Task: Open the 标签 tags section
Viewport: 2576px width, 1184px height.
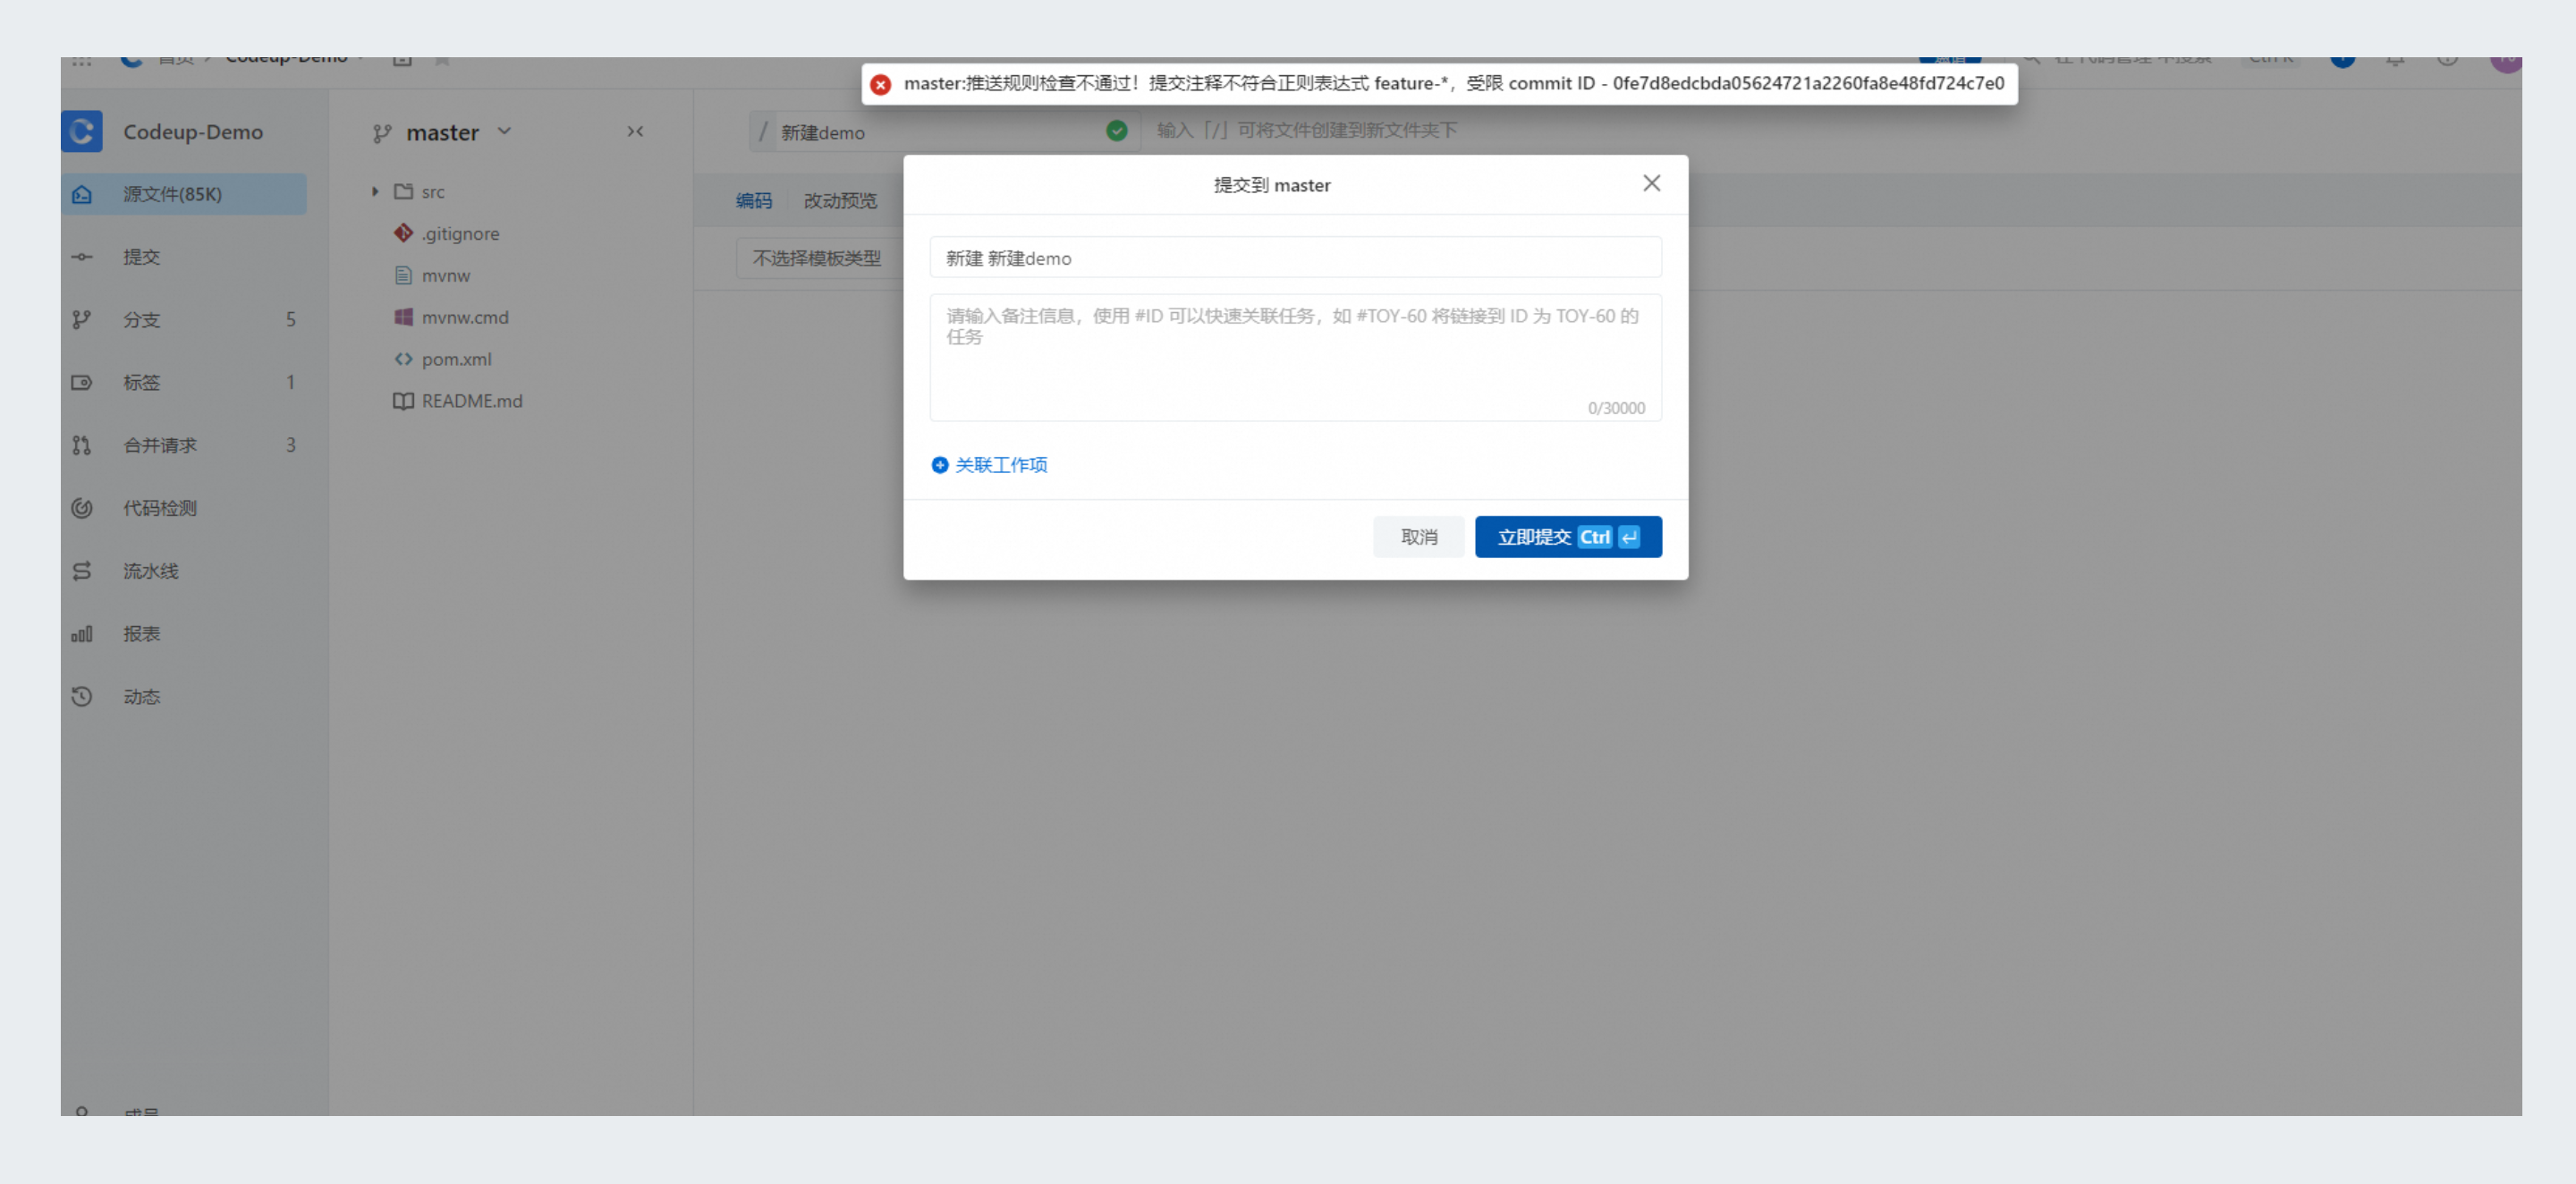Action: [141, 383]
